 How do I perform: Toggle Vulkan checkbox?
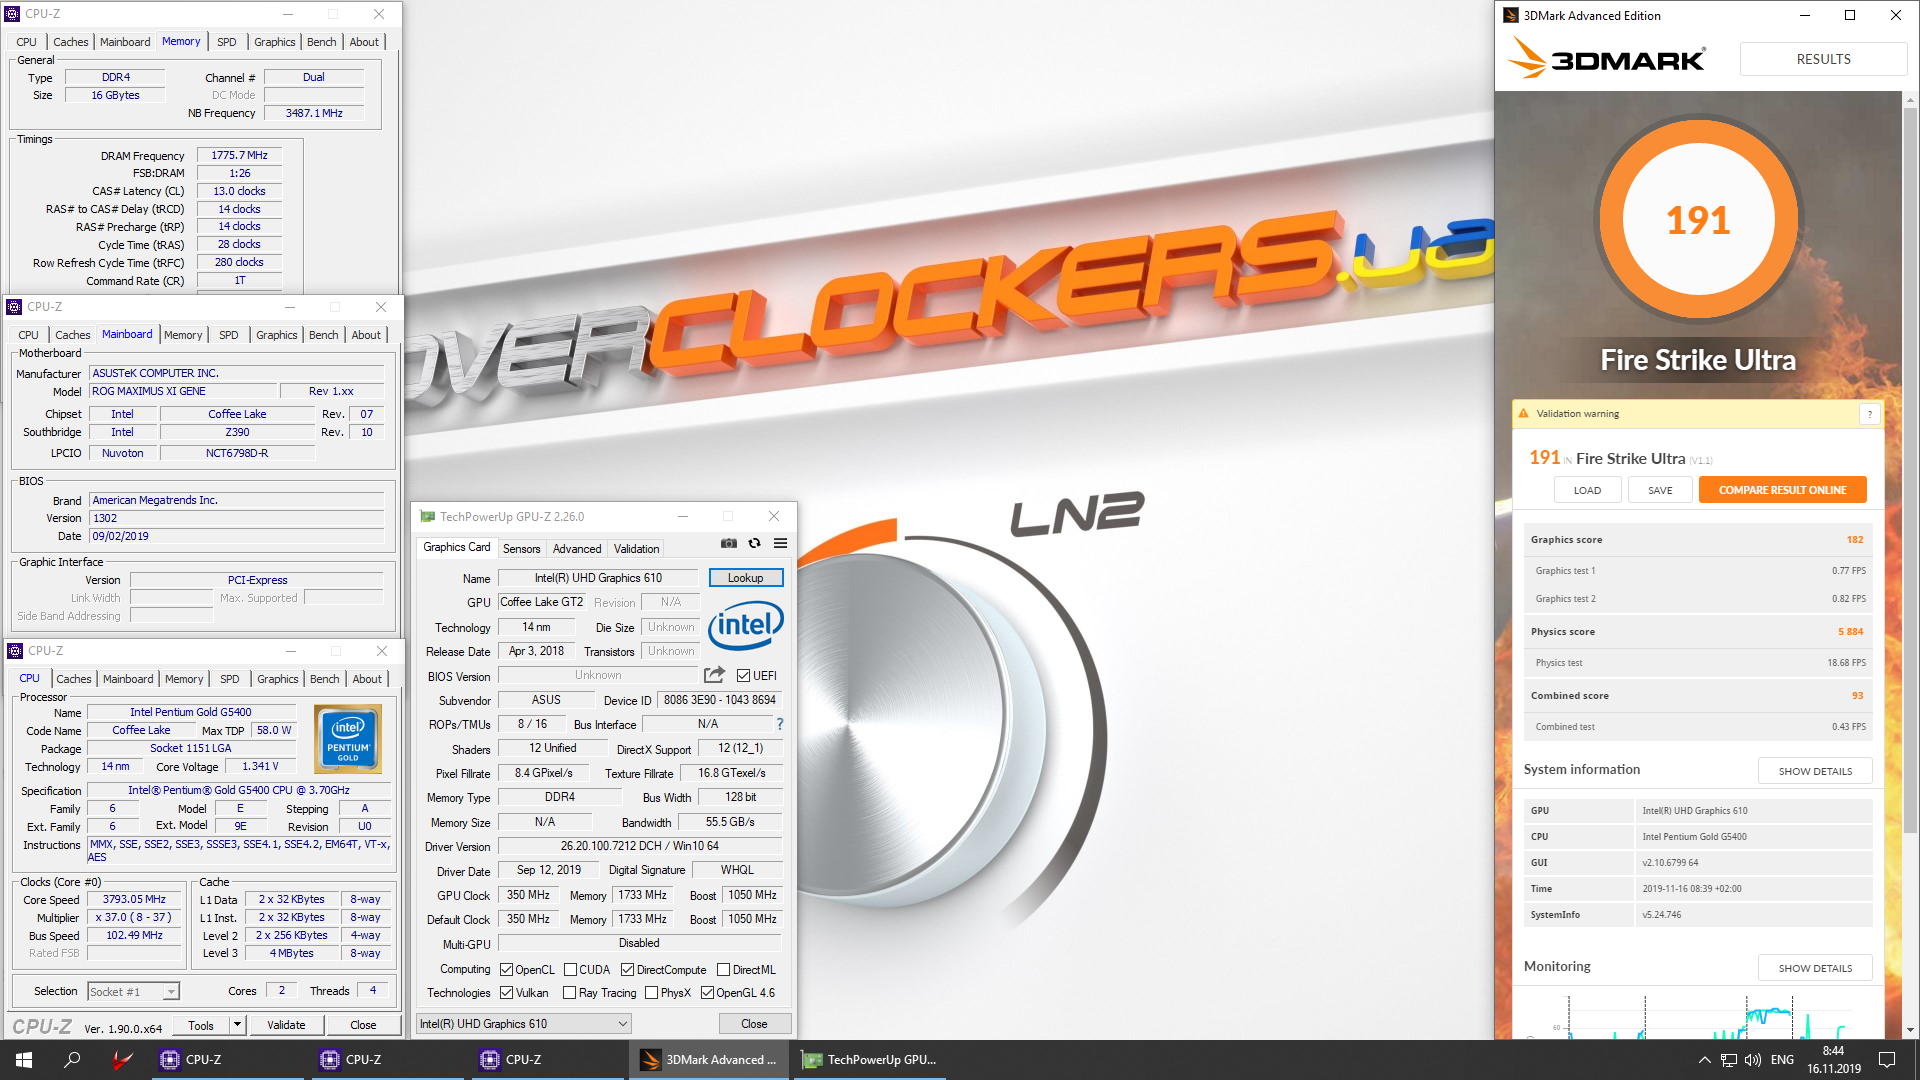pyautogui.click(x=506, y=993)
